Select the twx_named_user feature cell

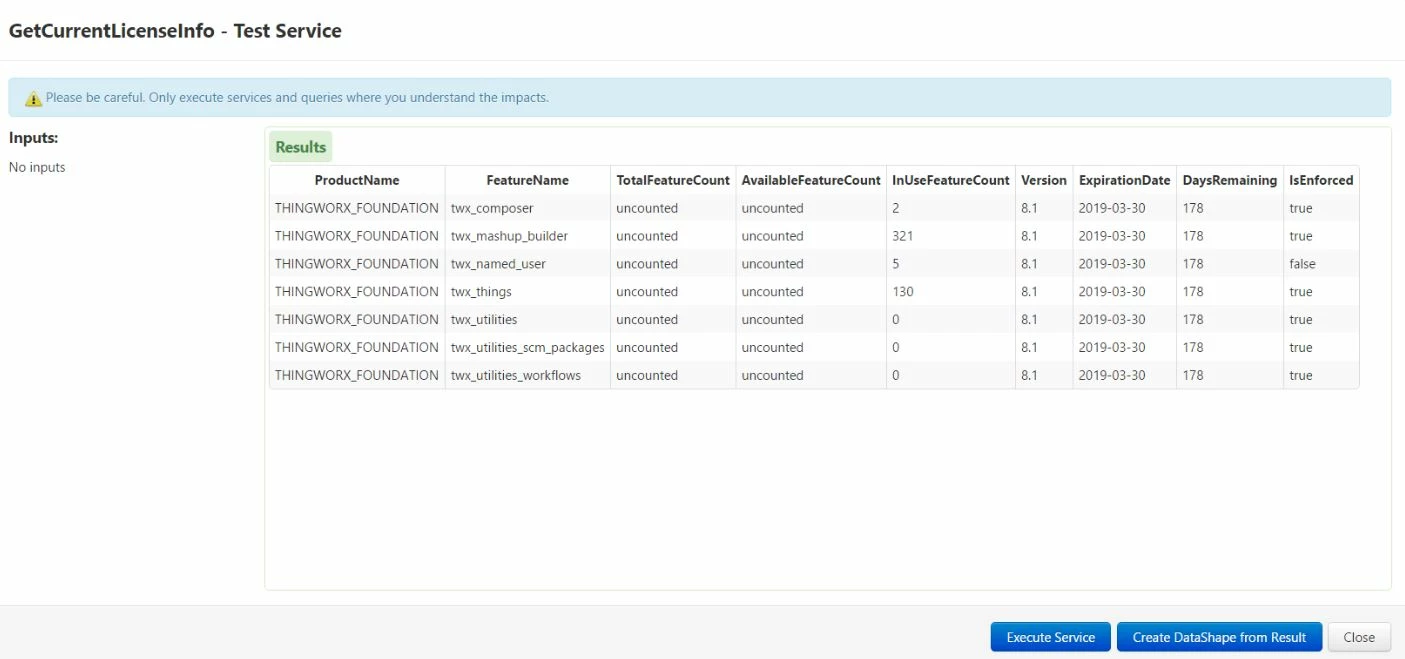528,264
